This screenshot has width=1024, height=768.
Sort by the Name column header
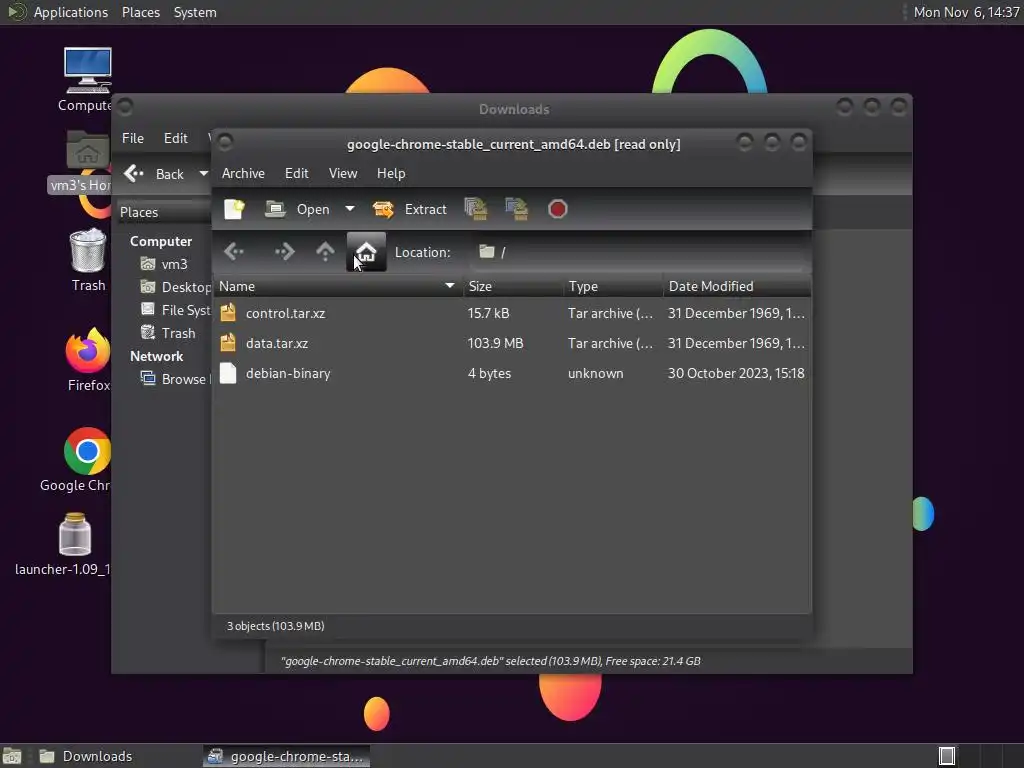pos(338,286)
